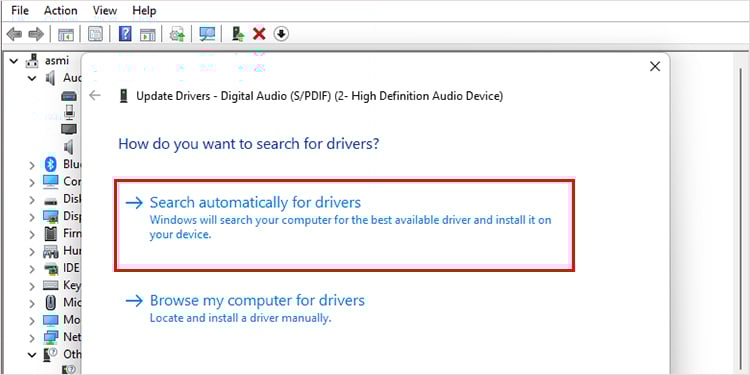This screenshot has height=375, width=750.
Task: Go back with the toolbar Back arrow
Action: coord(14,34)
